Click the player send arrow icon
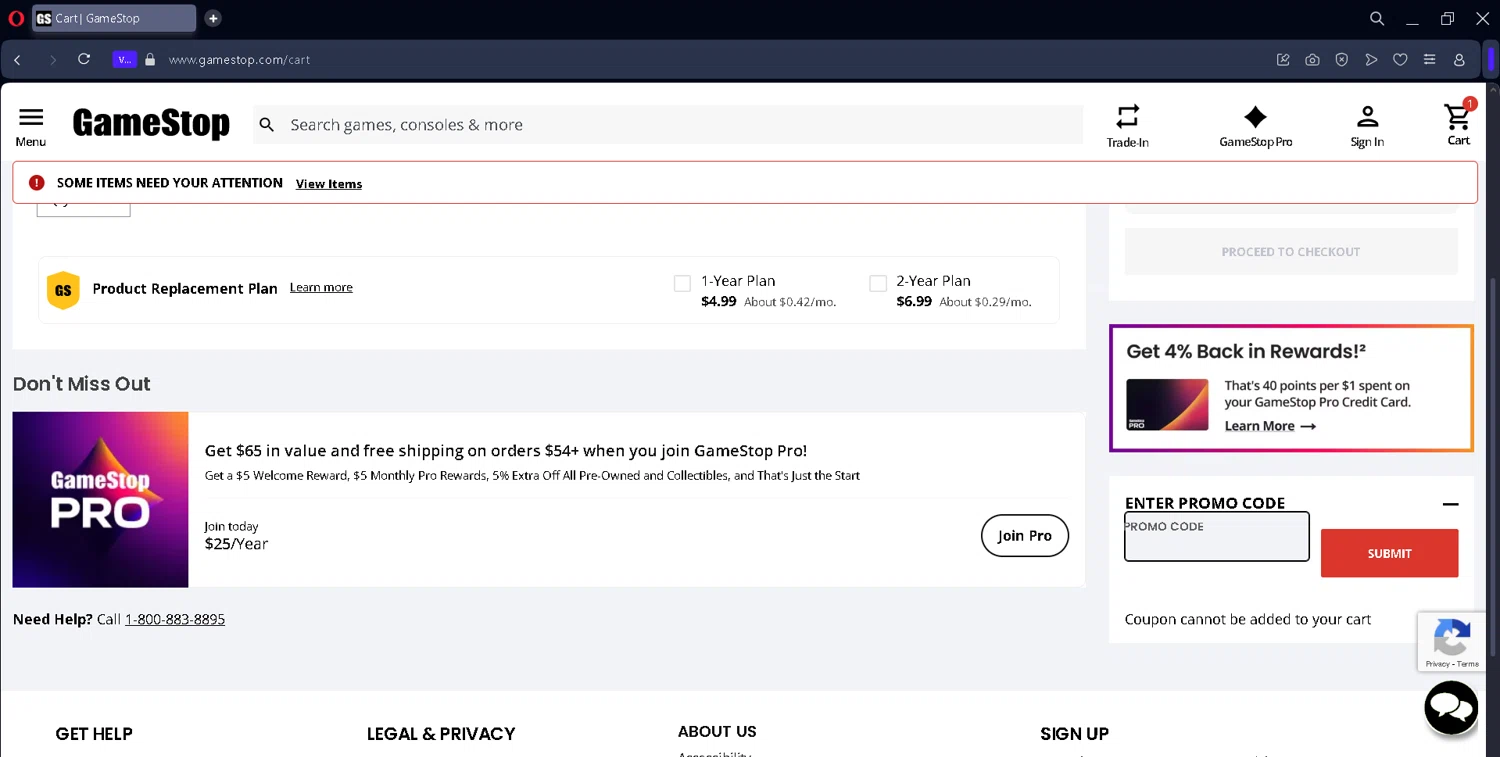The image size is (1500, 757). coord(1371,60)
